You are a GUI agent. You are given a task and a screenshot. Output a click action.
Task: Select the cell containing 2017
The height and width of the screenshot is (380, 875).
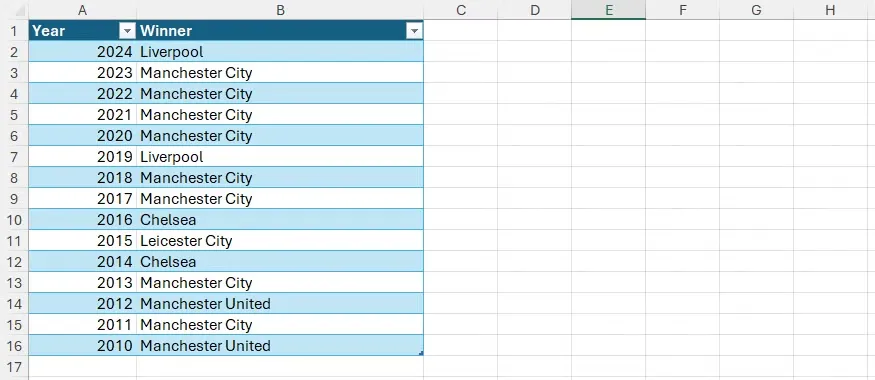click(x=83, y=199)
